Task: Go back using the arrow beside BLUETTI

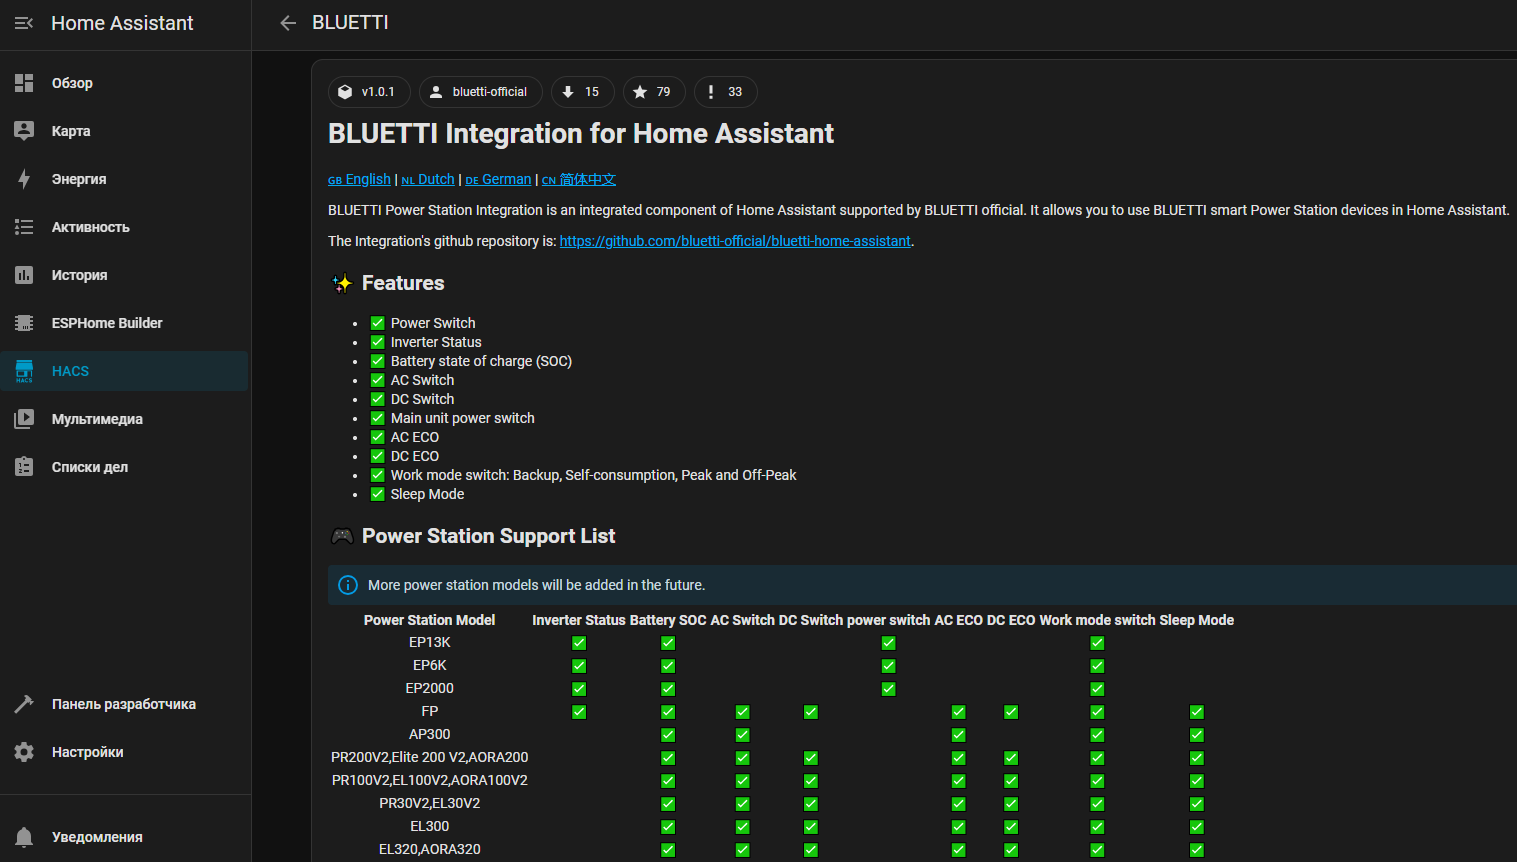Action: tap(288, 23)
